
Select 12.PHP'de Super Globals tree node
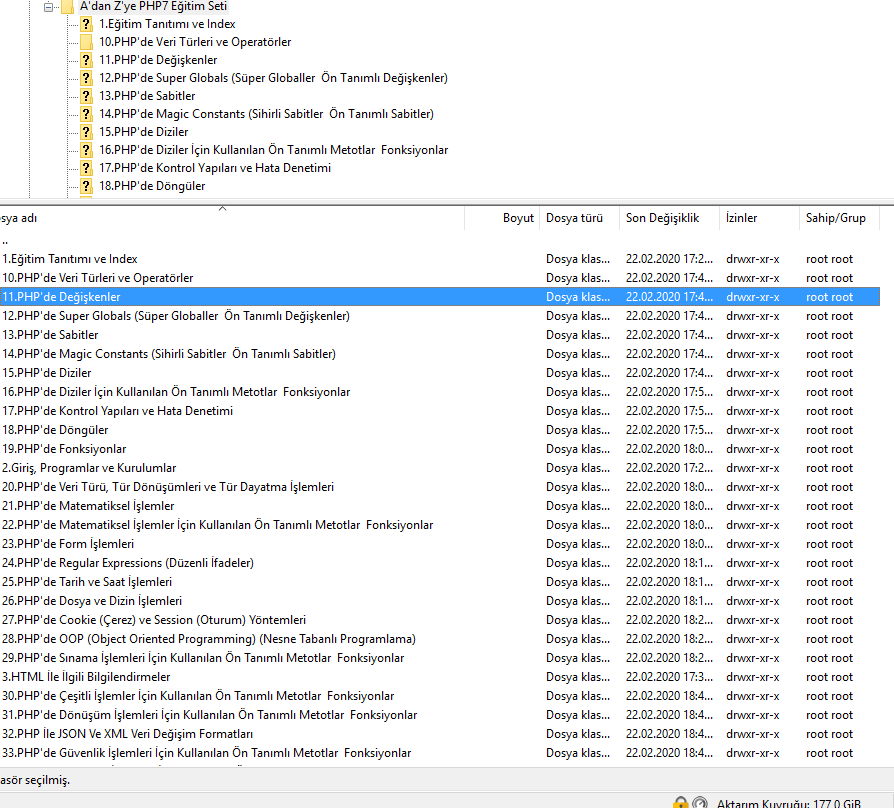273,78
